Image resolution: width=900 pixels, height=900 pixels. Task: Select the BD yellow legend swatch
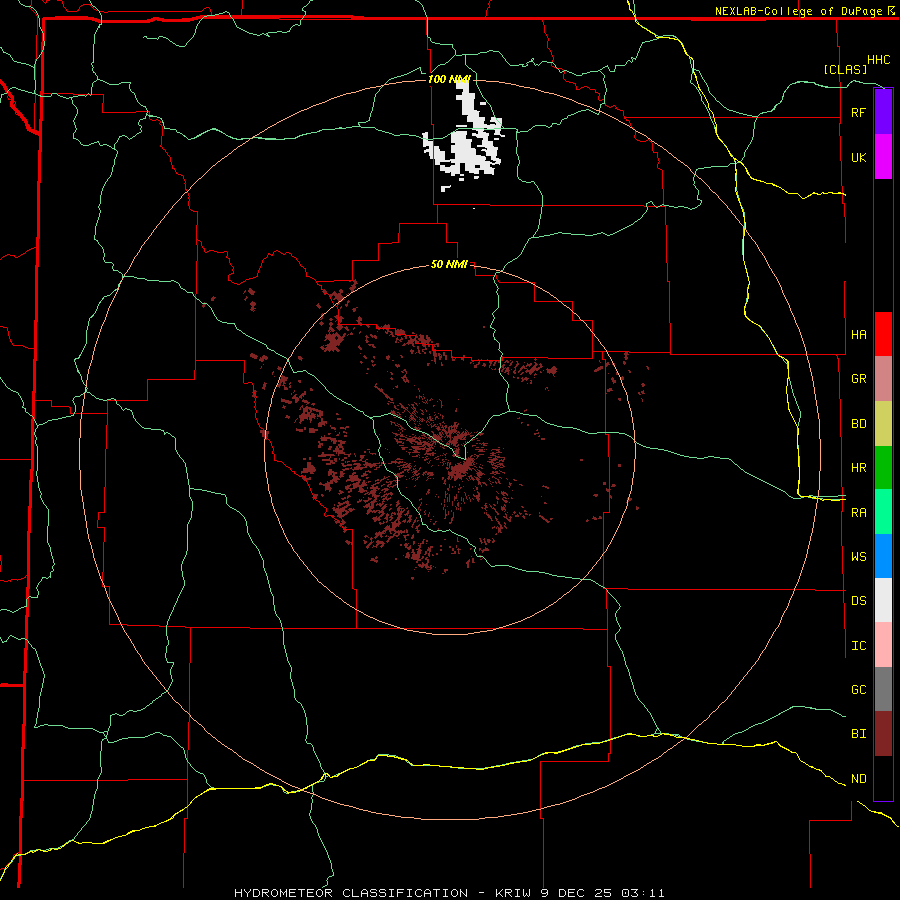coord(883,424)
